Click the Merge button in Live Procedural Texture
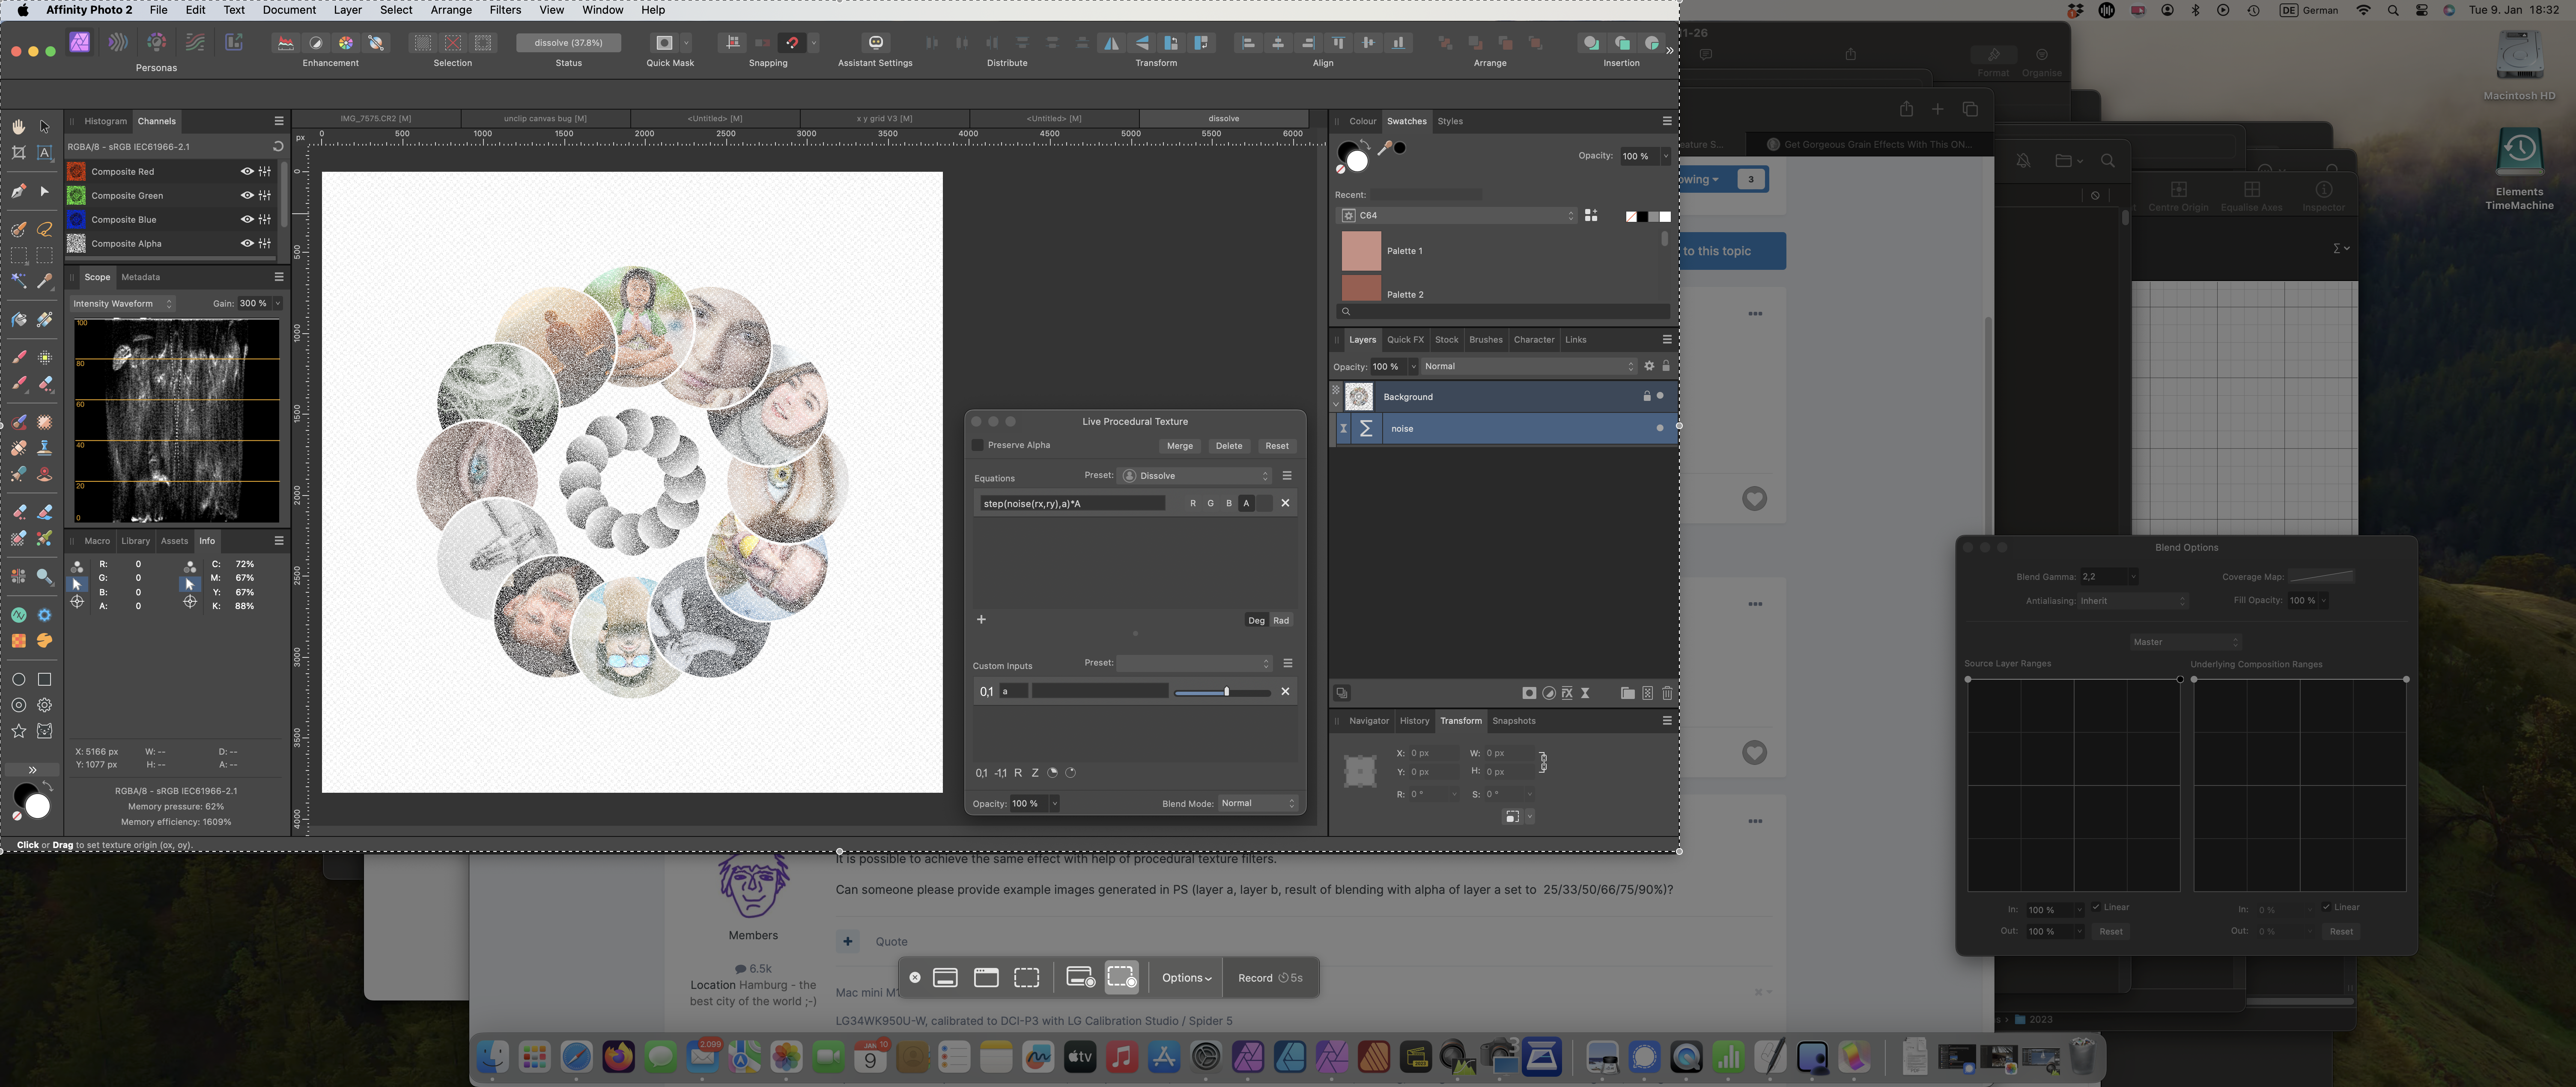The width and height of the screenshot is (2576, 1087). 1180,446
